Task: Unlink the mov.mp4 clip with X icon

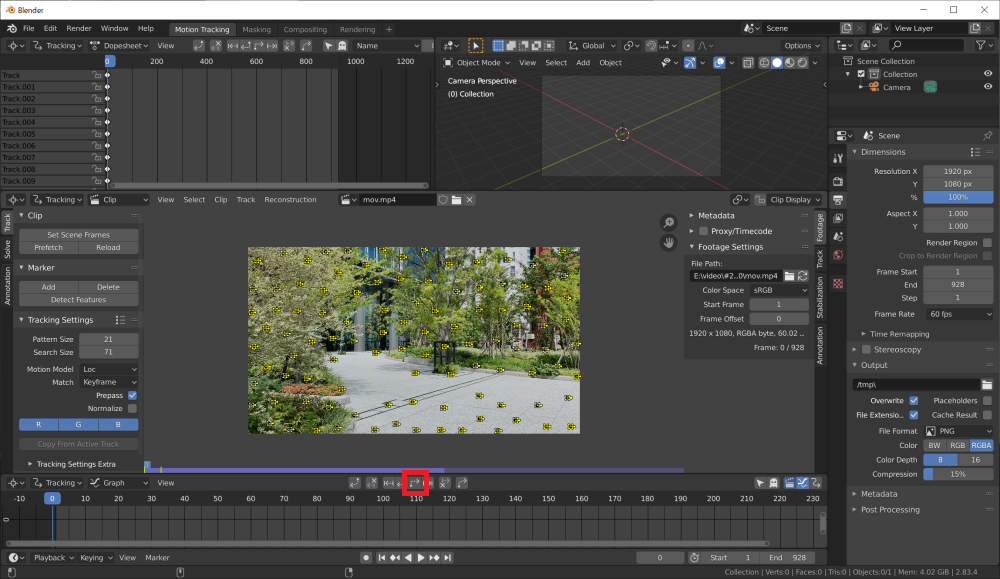Action: click(469, 200)
